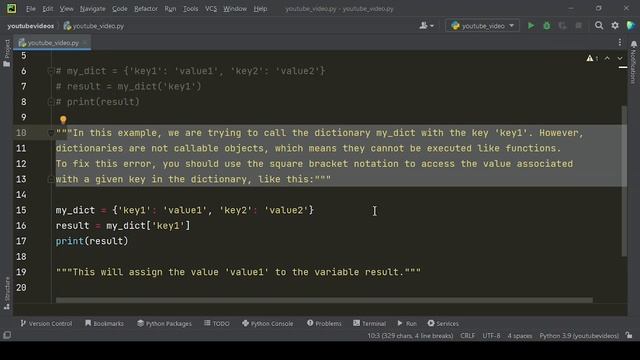Open line separator CRLF selector
Screen dimensions: 640x360
(x=467, y=336)
